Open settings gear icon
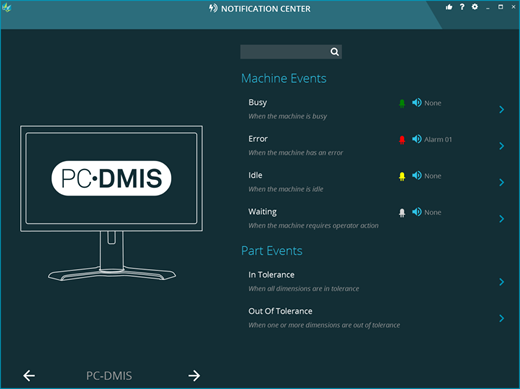 pyautogui.click(x=475, y=7)
